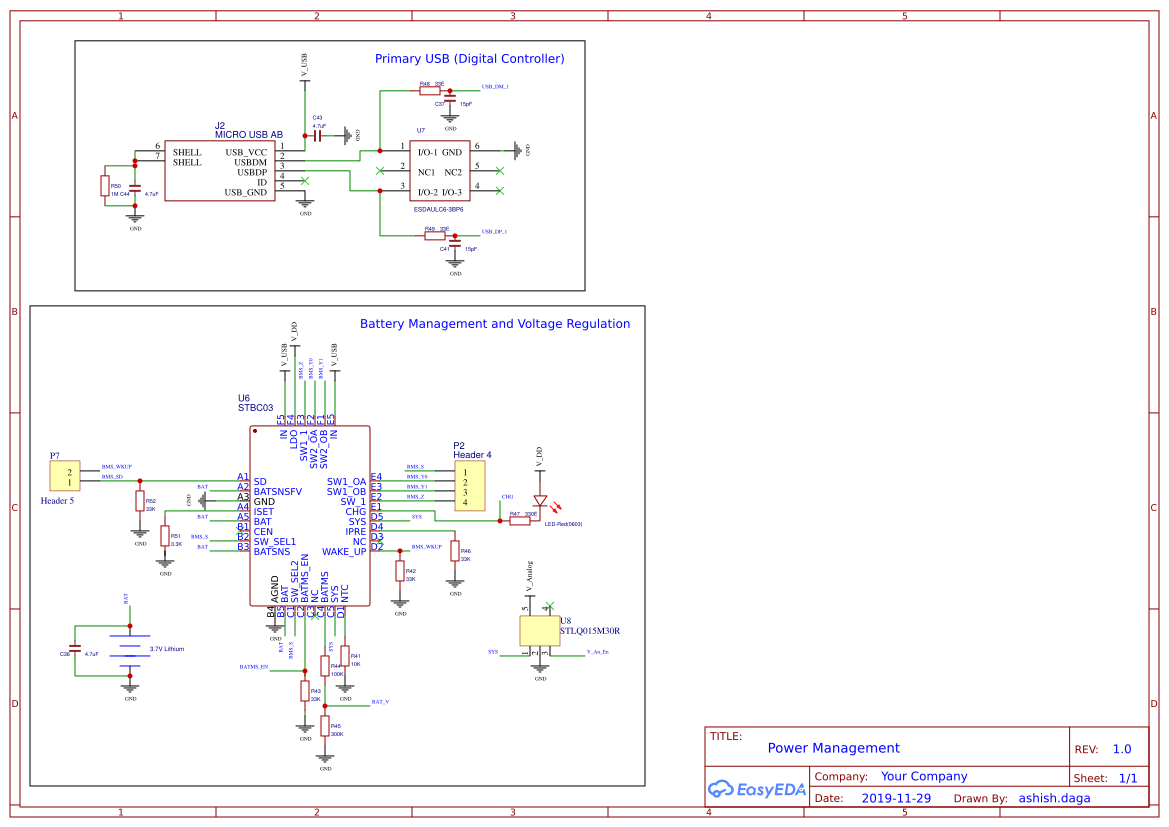
Task: Select the R47 resistor near the LED
Action: pos(520,521)
